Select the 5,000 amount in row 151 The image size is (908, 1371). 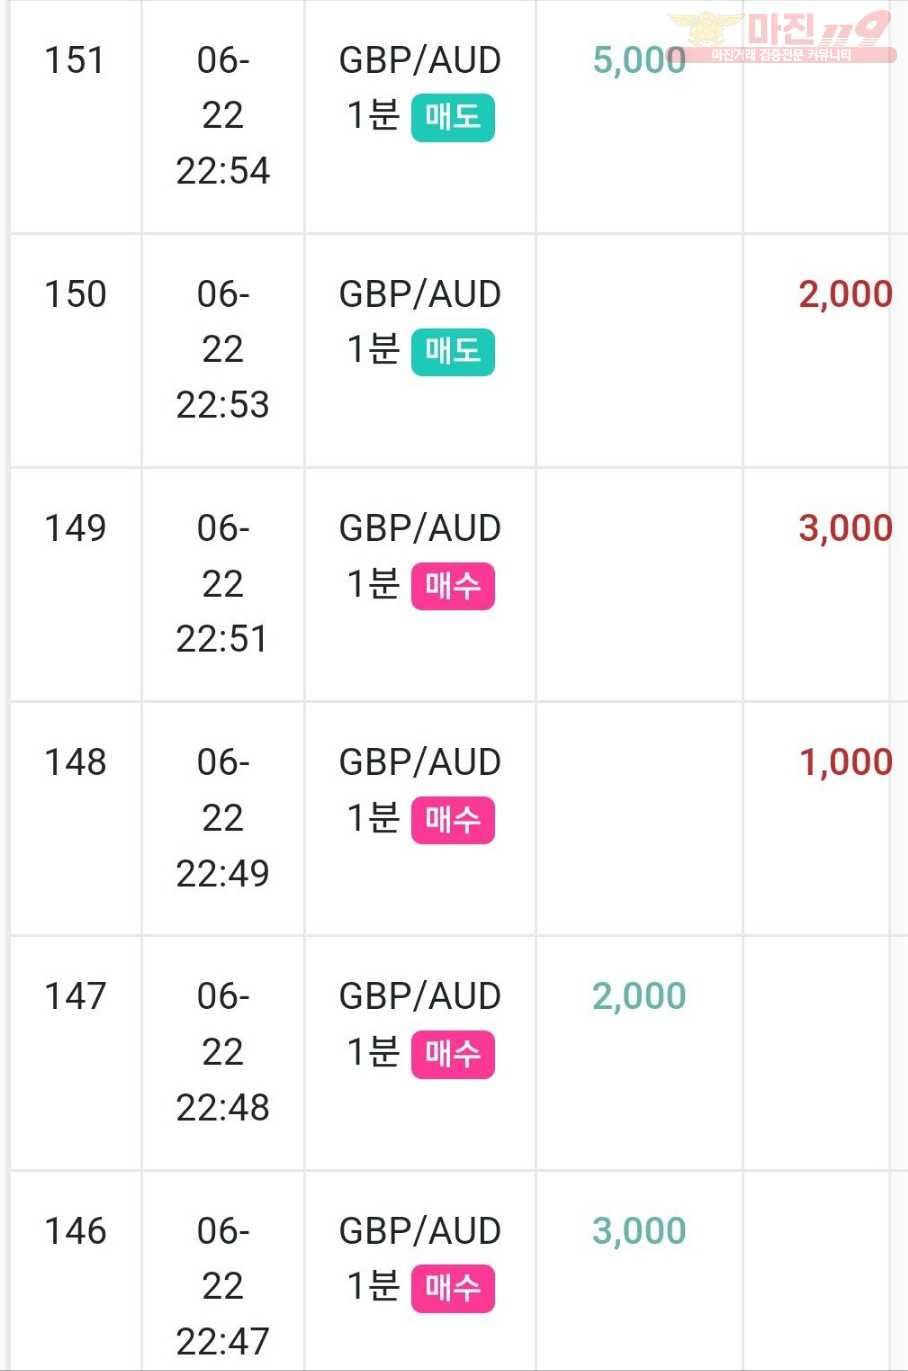click(639, 60)
